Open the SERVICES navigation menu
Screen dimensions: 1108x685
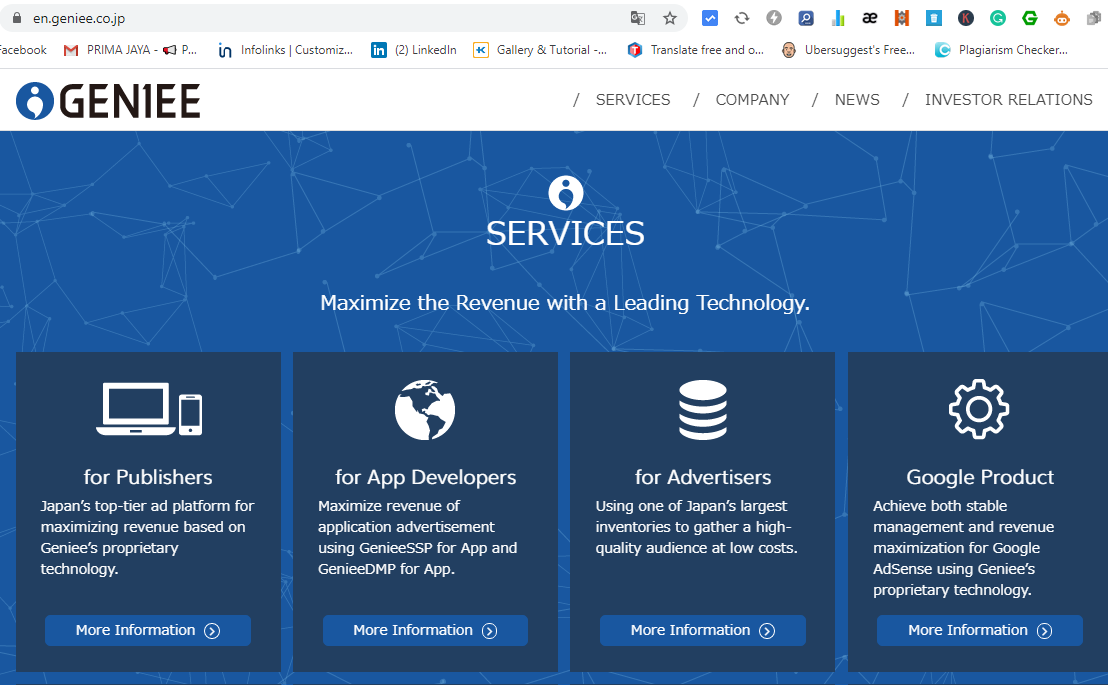tap(632, 100)
